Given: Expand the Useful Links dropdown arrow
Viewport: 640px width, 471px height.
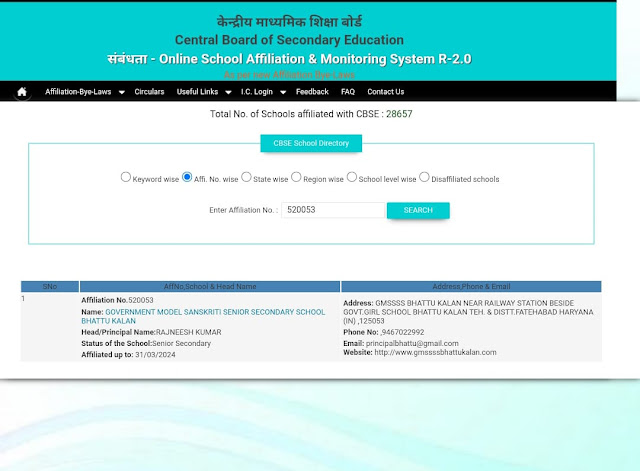Looking at the screenshot, I should [x=229, y=92].
